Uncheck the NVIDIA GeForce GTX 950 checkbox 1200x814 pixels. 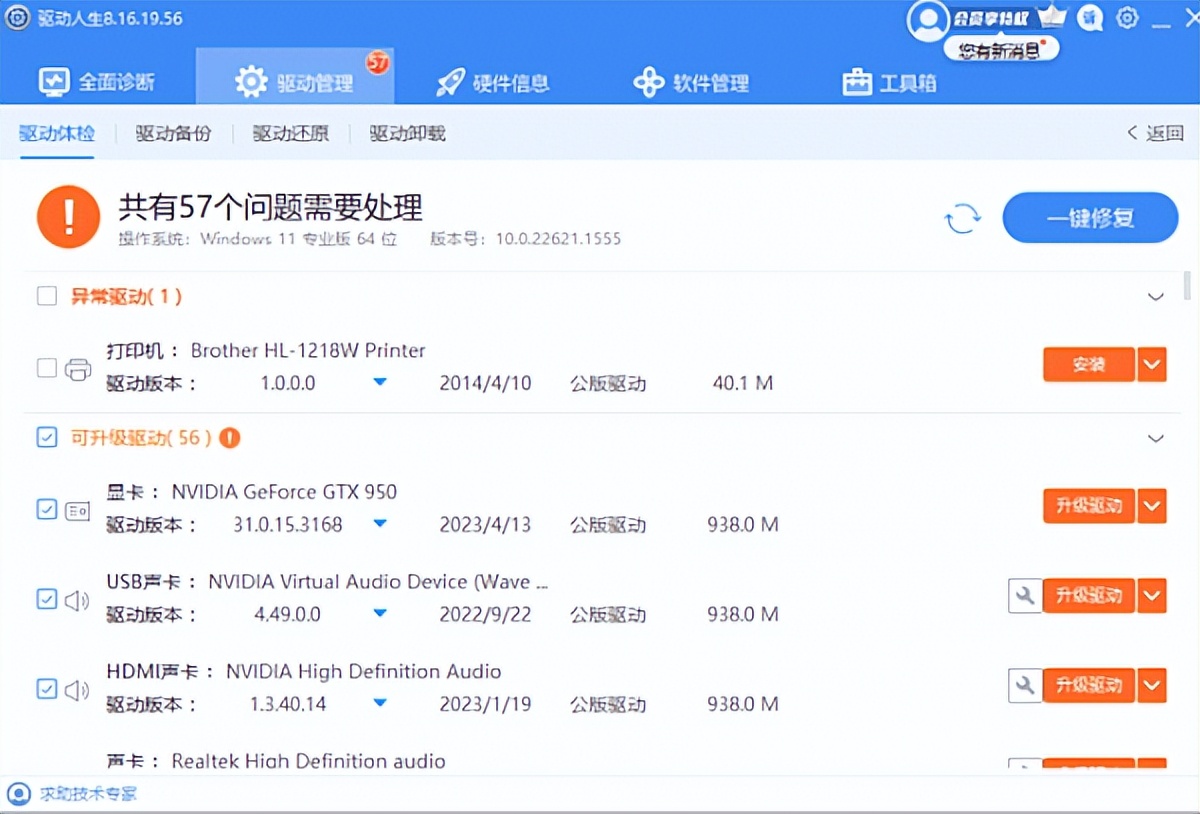[x=46, y=509]
